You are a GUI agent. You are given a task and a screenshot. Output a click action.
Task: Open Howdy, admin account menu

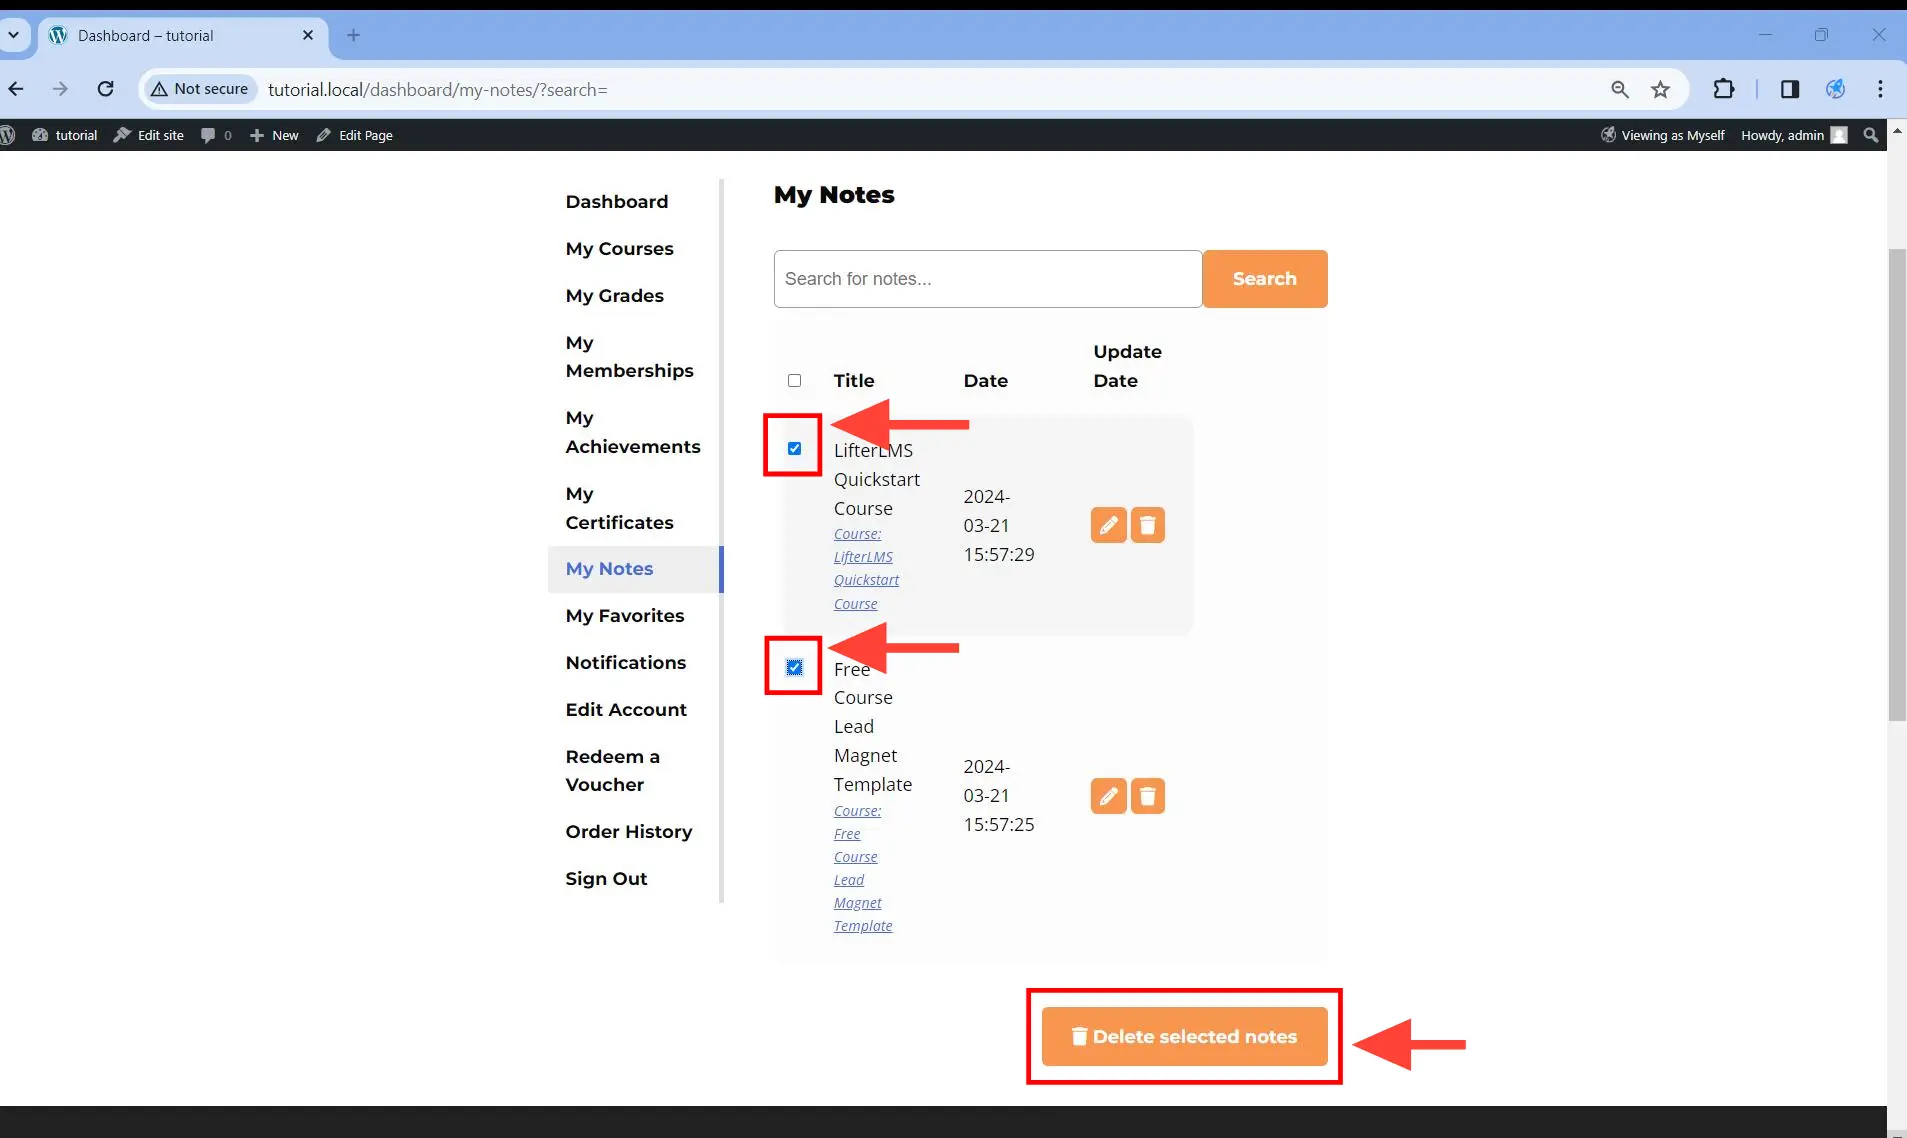tap(1794, 135)
